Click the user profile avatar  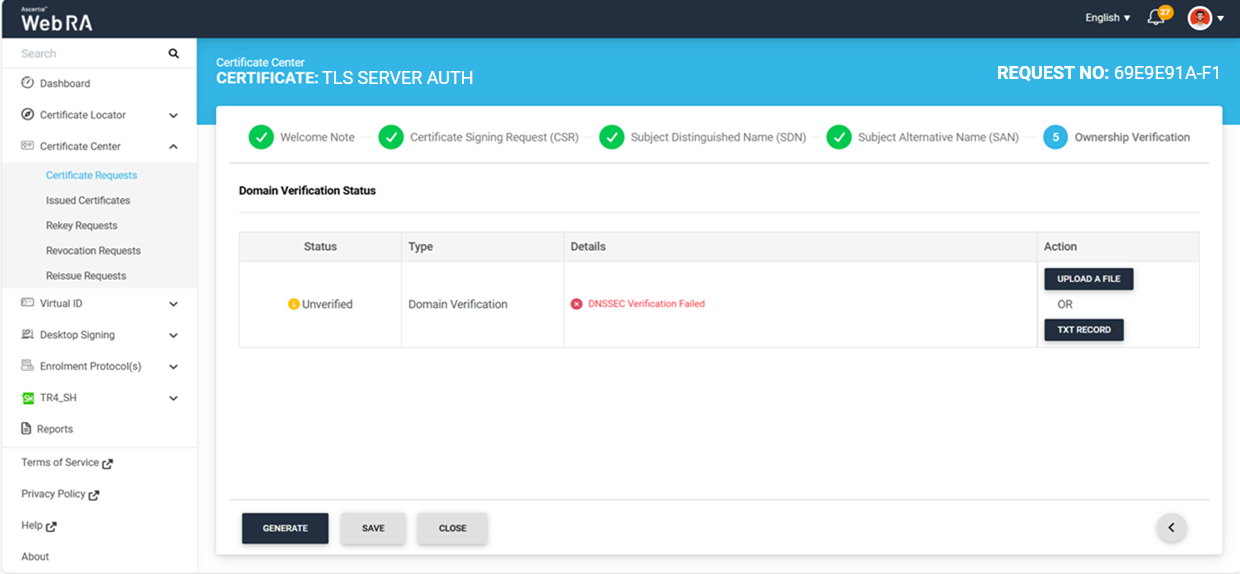click(1199, 18)
